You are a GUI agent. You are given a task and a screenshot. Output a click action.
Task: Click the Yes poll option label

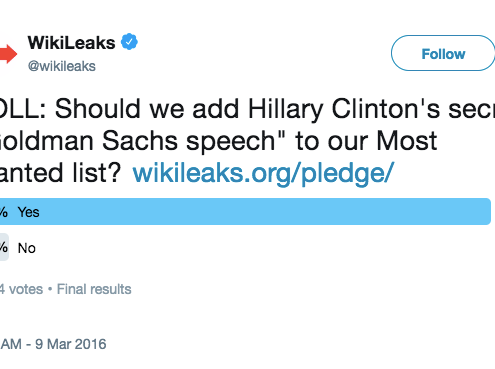pos(29,212)
